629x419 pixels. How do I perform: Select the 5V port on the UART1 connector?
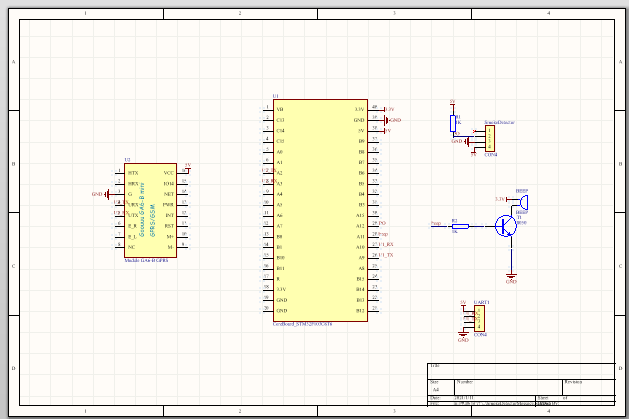click(463, 304)
